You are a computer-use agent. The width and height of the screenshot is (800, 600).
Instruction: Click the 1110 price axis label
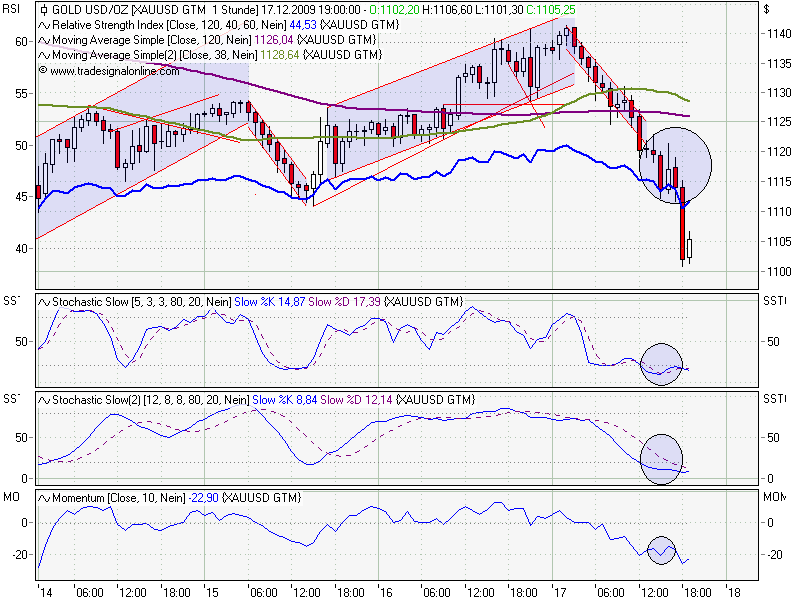point(780,212)
